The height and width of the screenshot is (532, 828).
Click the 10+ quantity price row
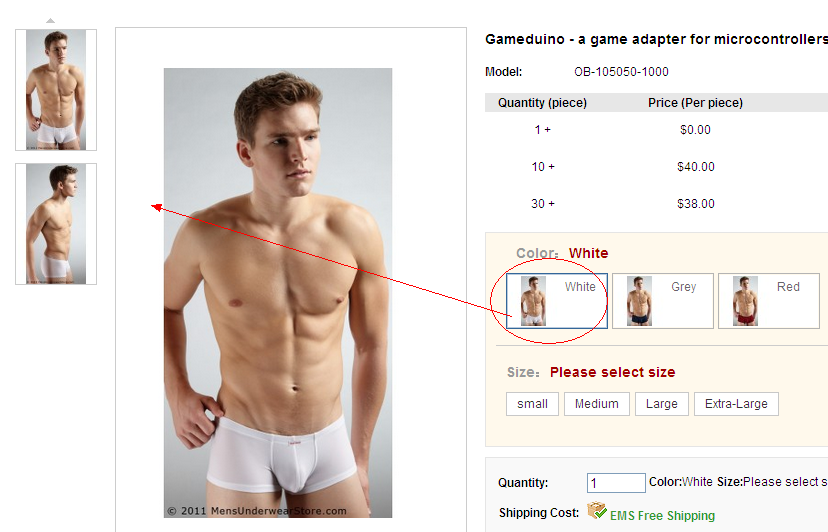pos(656,167)
